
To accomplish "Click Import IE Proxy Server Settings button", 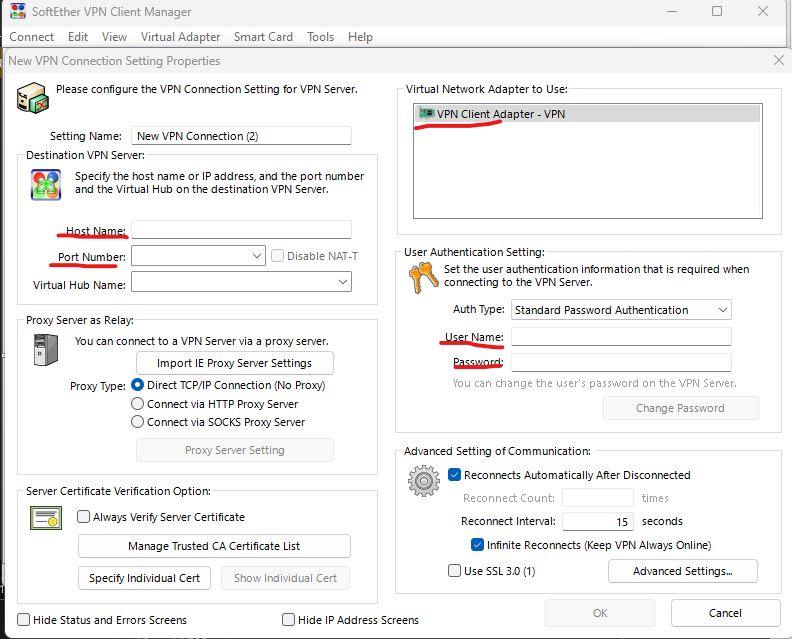I will click(234, 363).
